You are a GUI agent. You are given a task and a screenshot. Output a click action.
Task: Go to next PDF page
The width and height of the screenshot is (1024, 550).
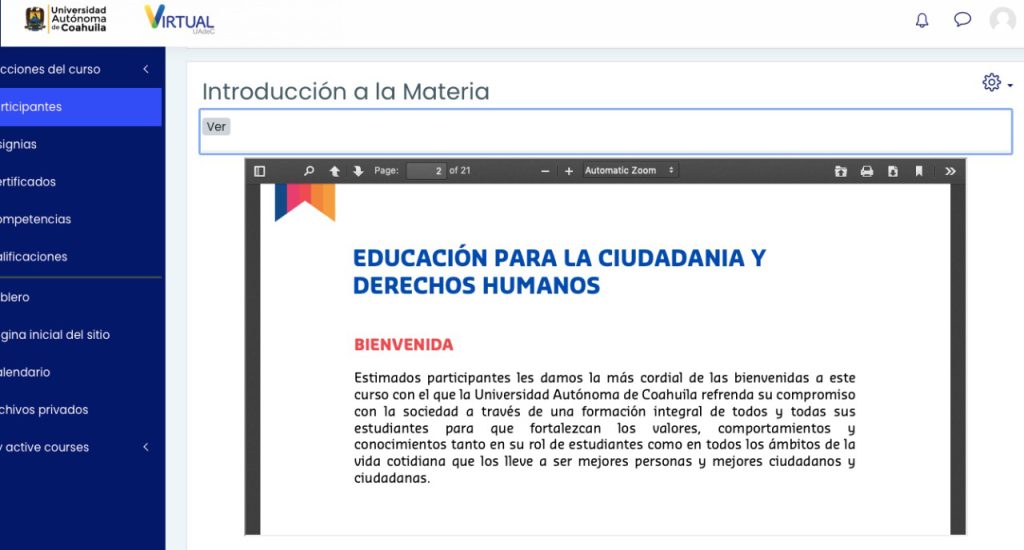click(358, 171)
